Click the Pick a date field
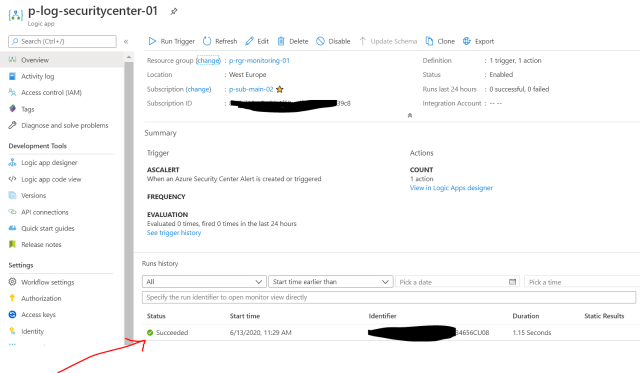640x373 pixels. point(457,282)
